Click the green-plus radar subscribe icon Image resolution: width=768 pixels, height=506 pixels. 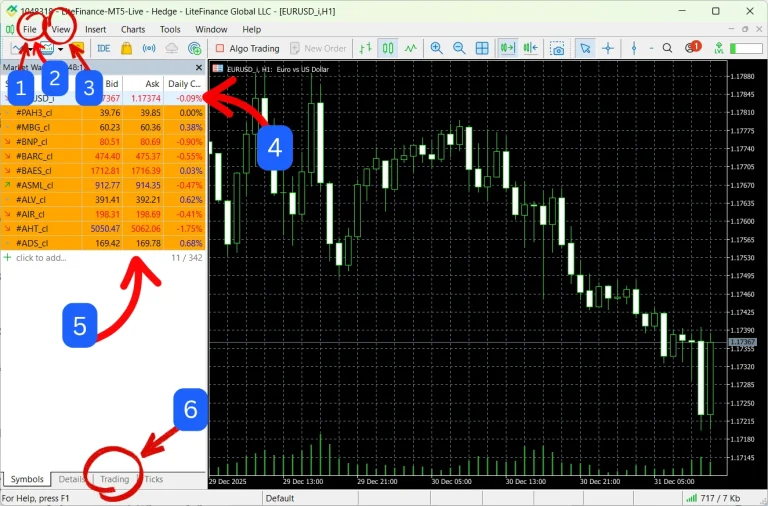[194, 48]
